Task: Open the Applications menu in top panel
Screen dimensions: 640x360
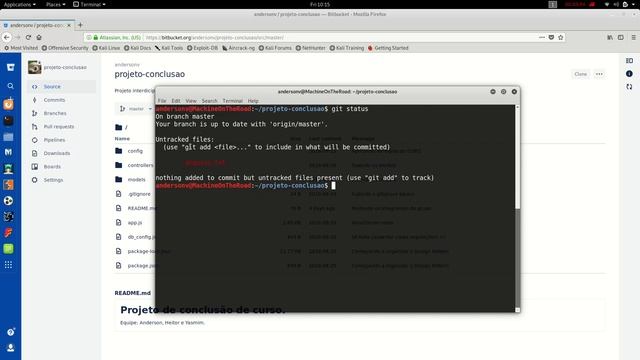Action: [x=19, y=4]
